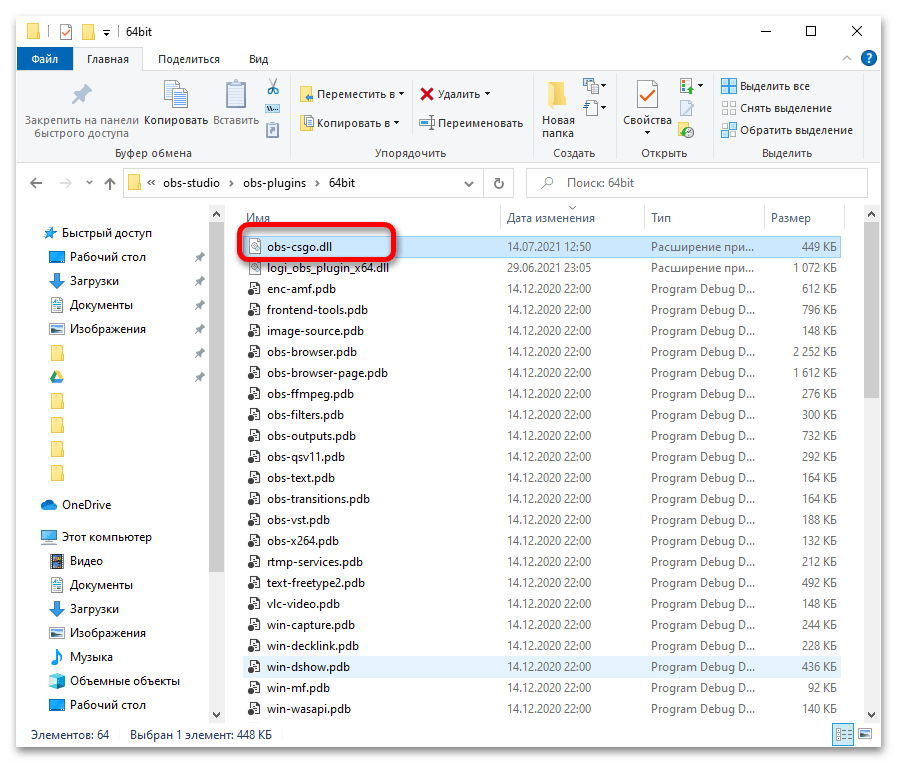Refresh the 64bit folder view
Viewport: 897px width, 763px height.
(499, 183)
